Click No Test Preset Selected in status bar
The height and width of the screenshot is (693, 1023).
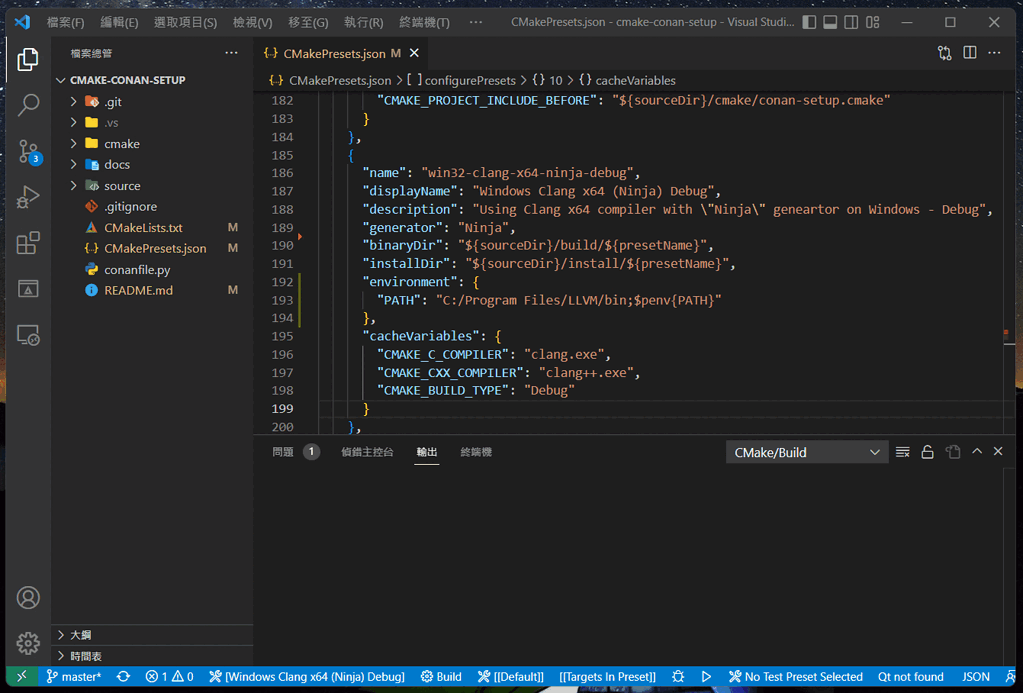[795, 676]
